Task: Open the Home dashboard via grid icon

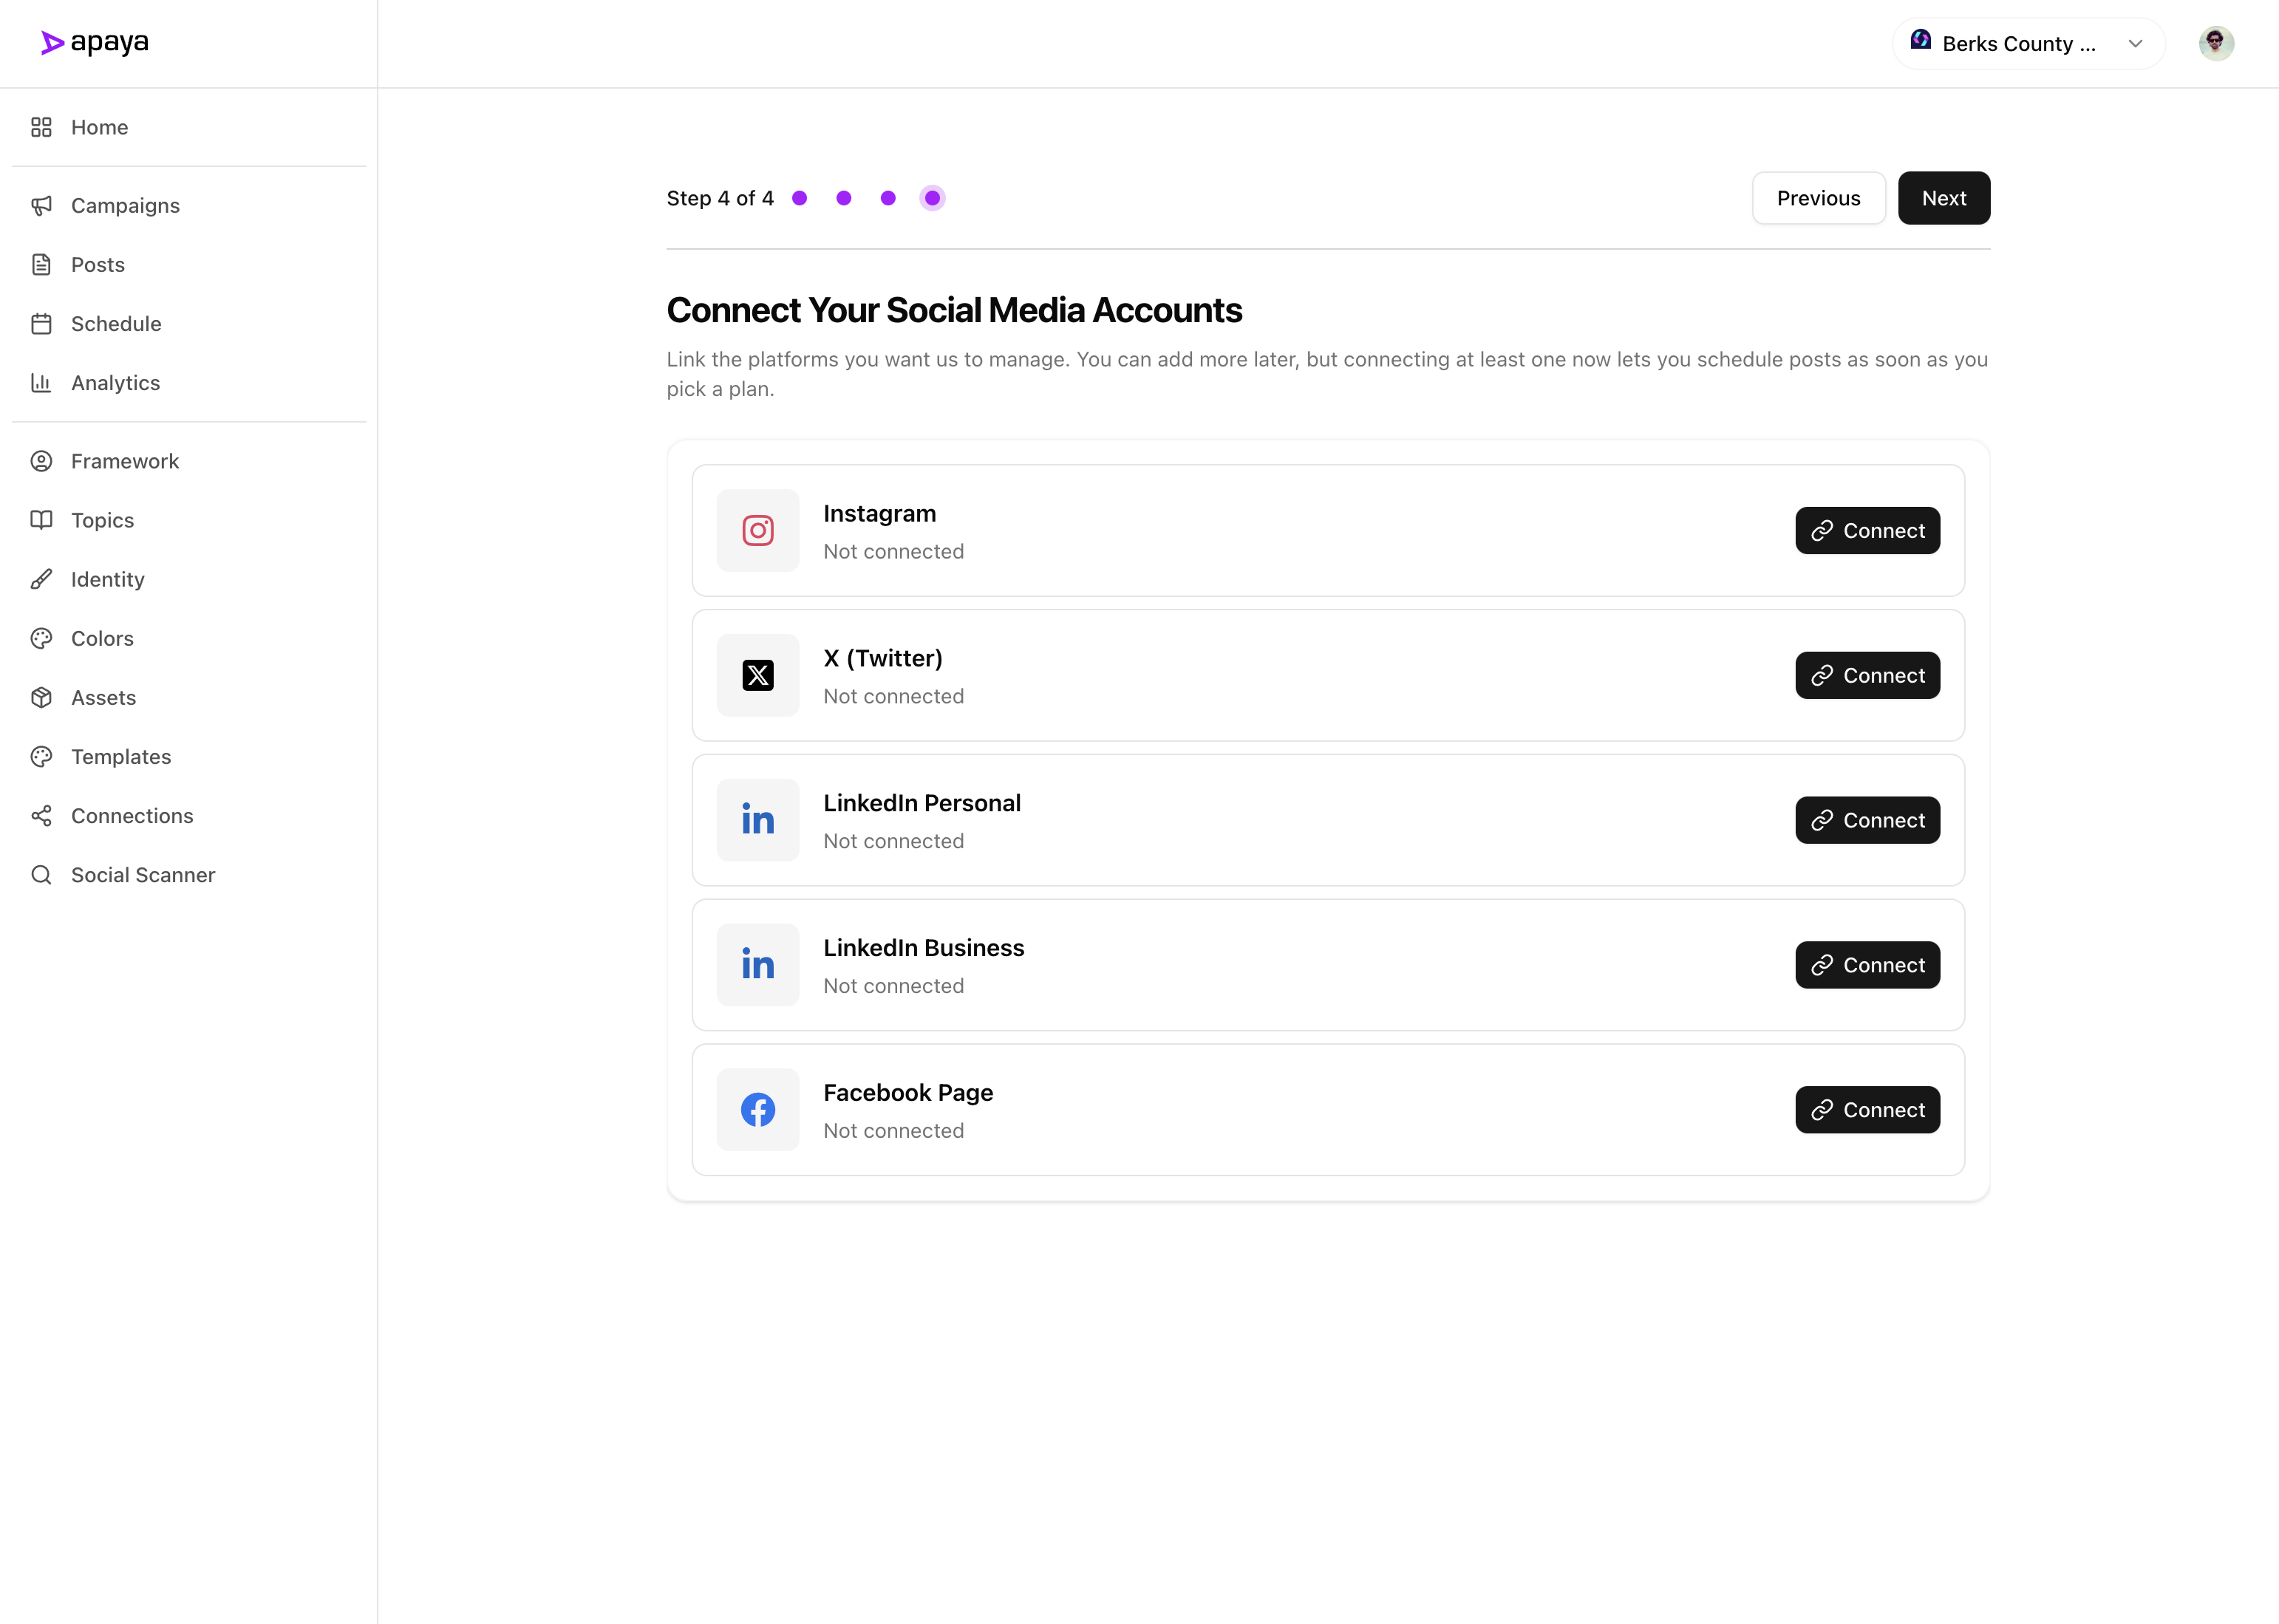Action: click(41, 127)
